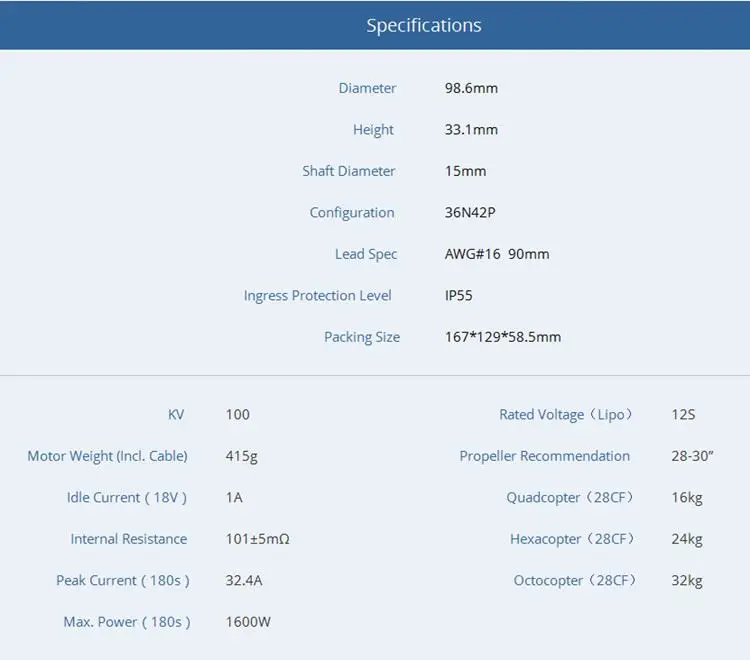
Task: Click the Lead Spec label
Action: point(366,254)
